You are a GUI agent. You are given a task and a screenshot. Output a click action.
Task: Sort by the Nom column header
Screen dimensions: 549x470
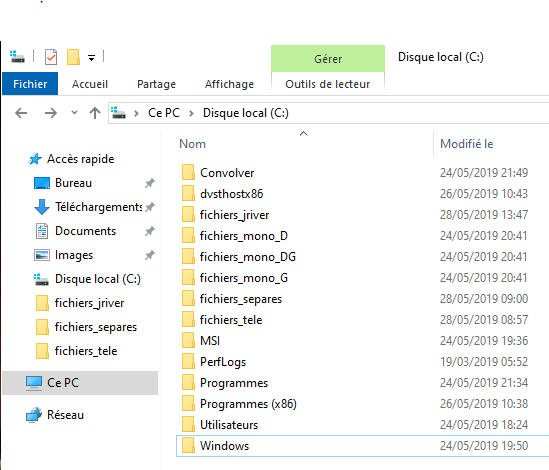click(x=193, y=144)
